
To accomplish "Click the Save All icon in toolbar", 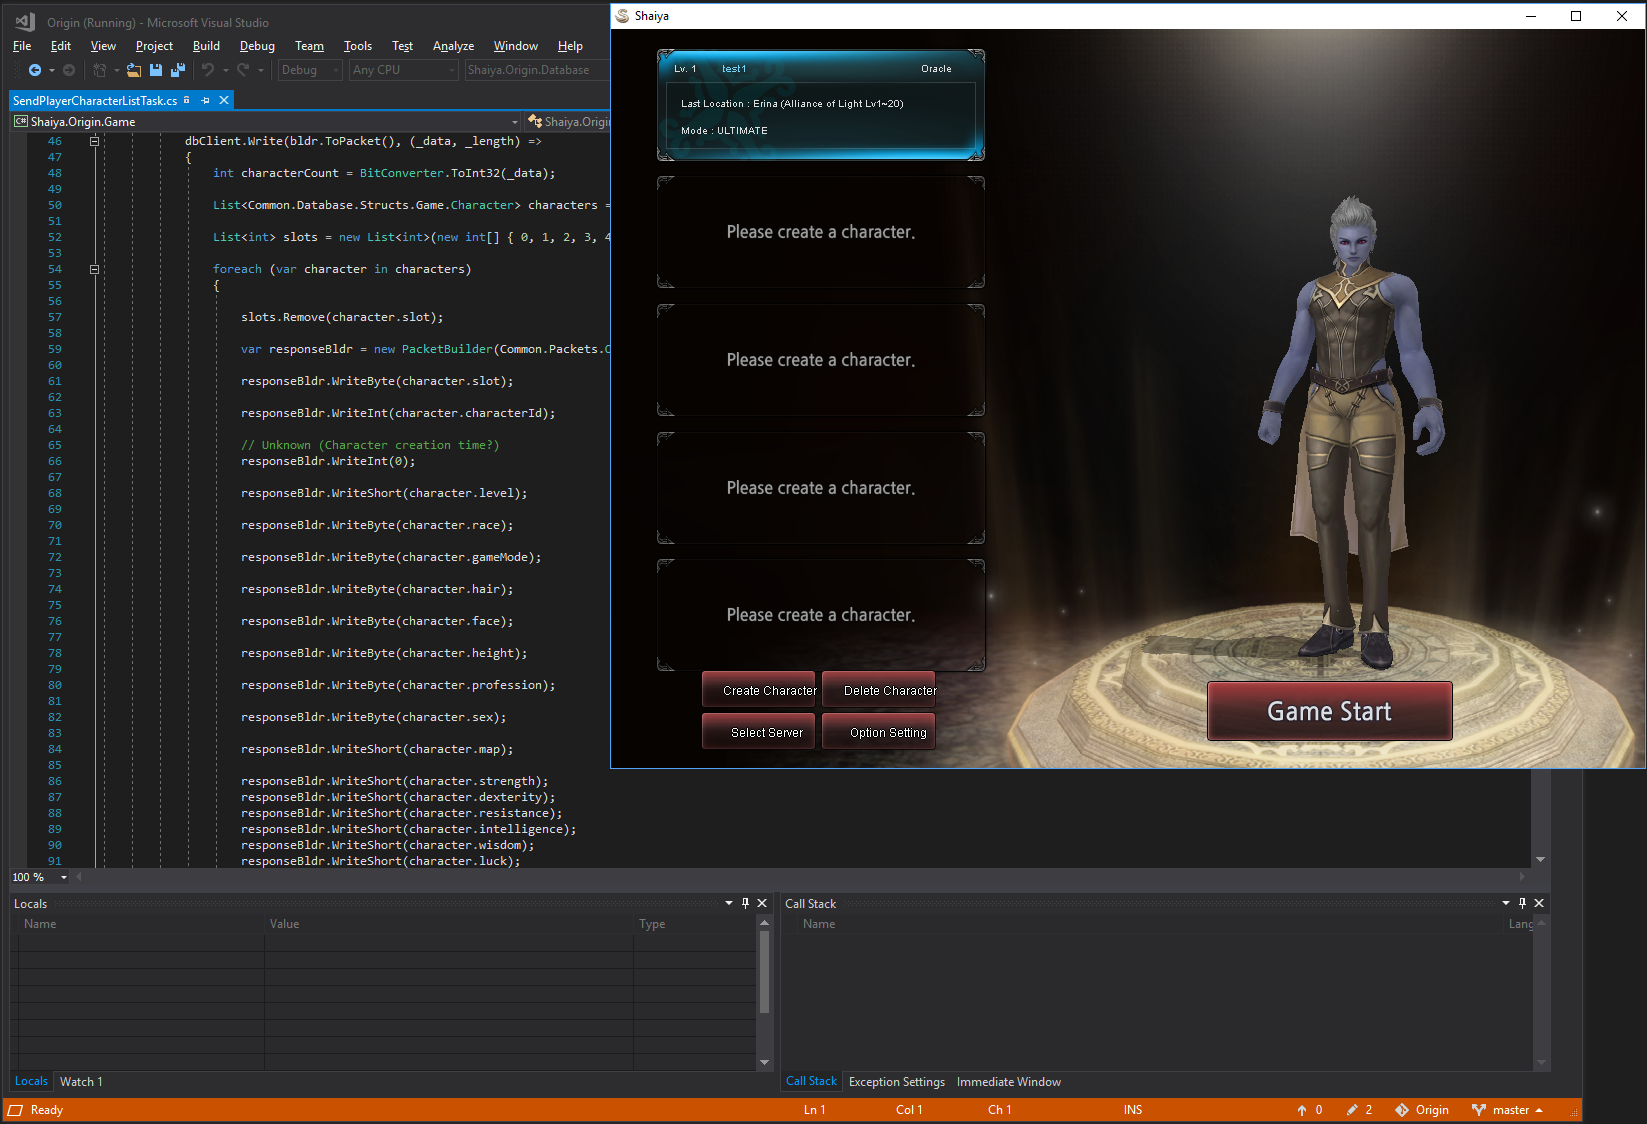I will pos(178,70).
